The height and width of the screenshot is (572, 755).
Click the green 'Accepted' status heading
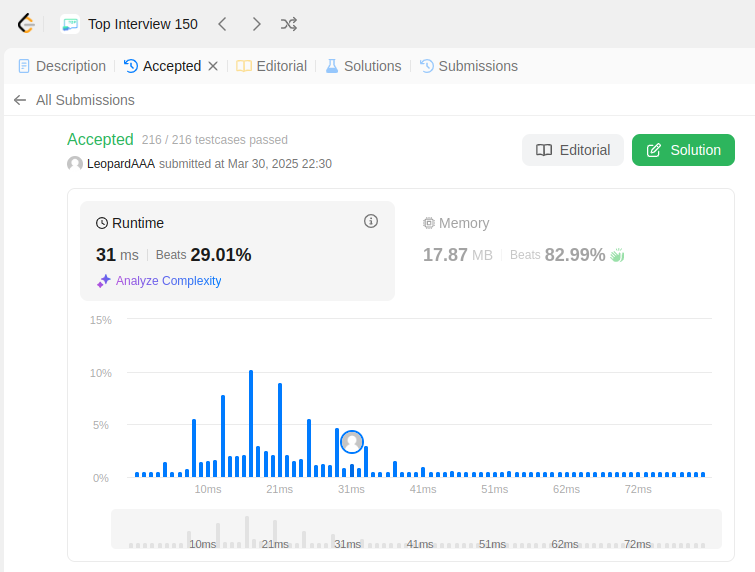coord(100,140)
